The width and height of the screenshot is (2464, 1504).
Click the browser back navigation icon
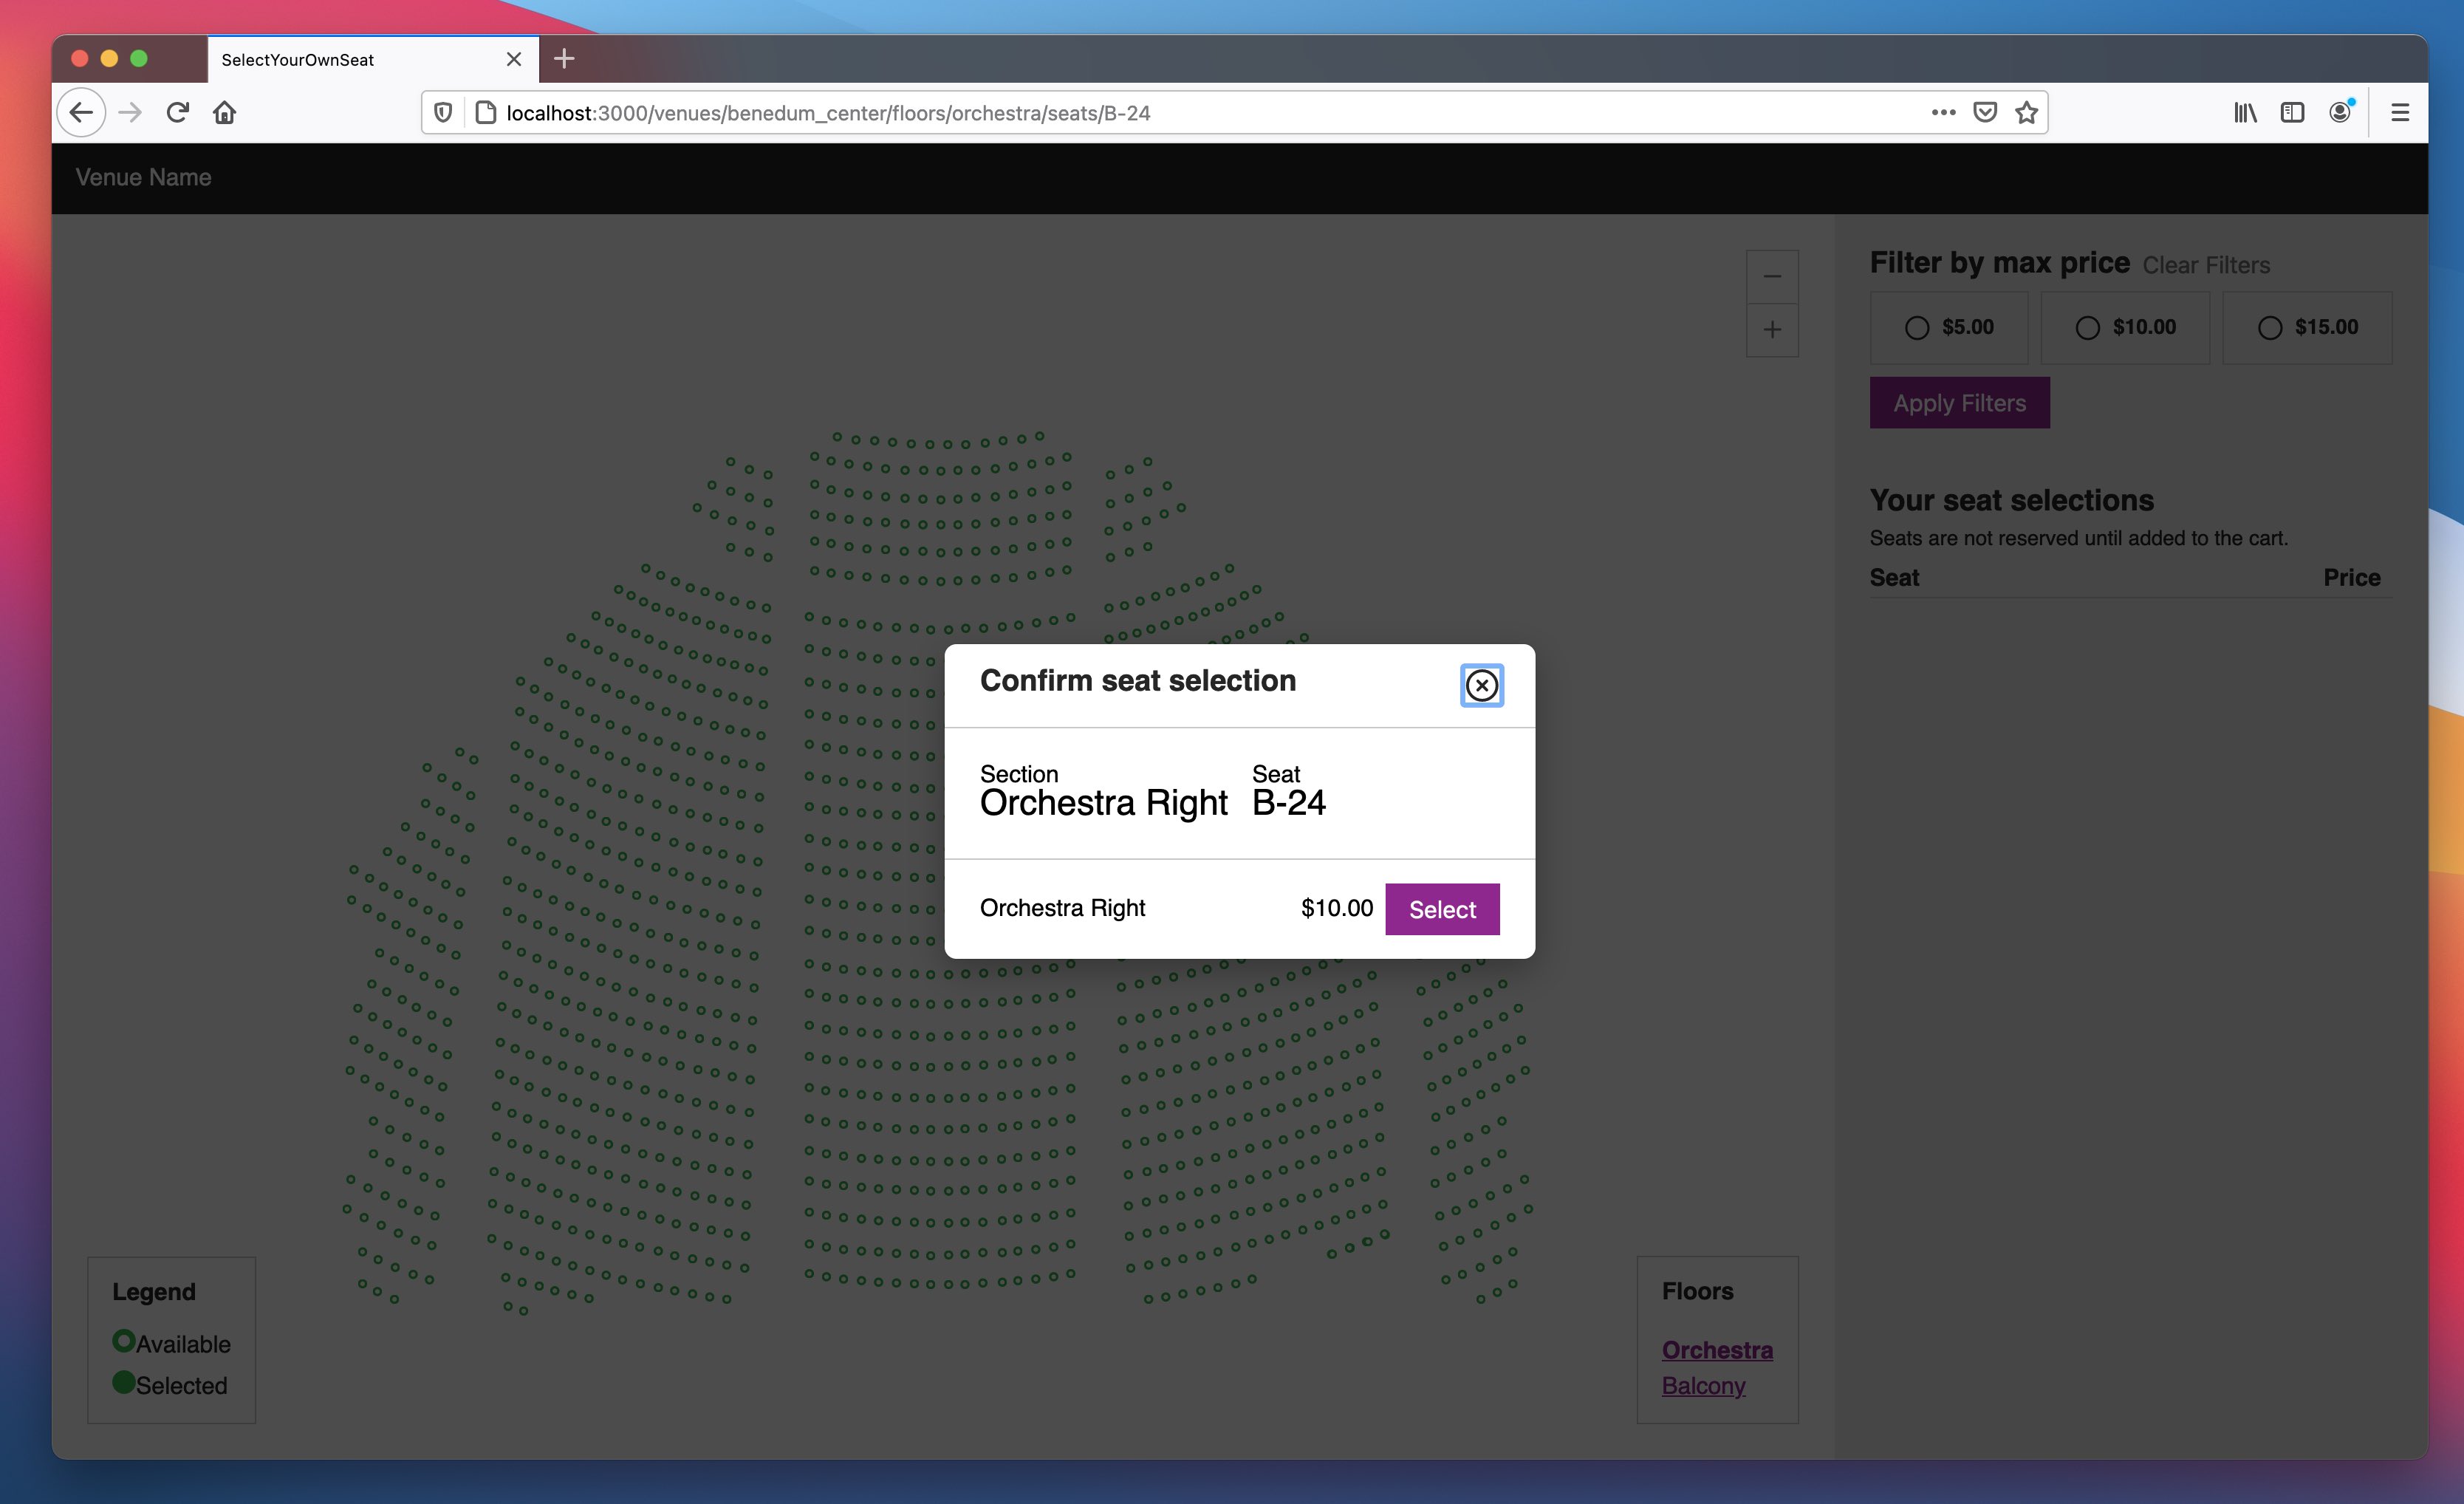tap(81, 111)
